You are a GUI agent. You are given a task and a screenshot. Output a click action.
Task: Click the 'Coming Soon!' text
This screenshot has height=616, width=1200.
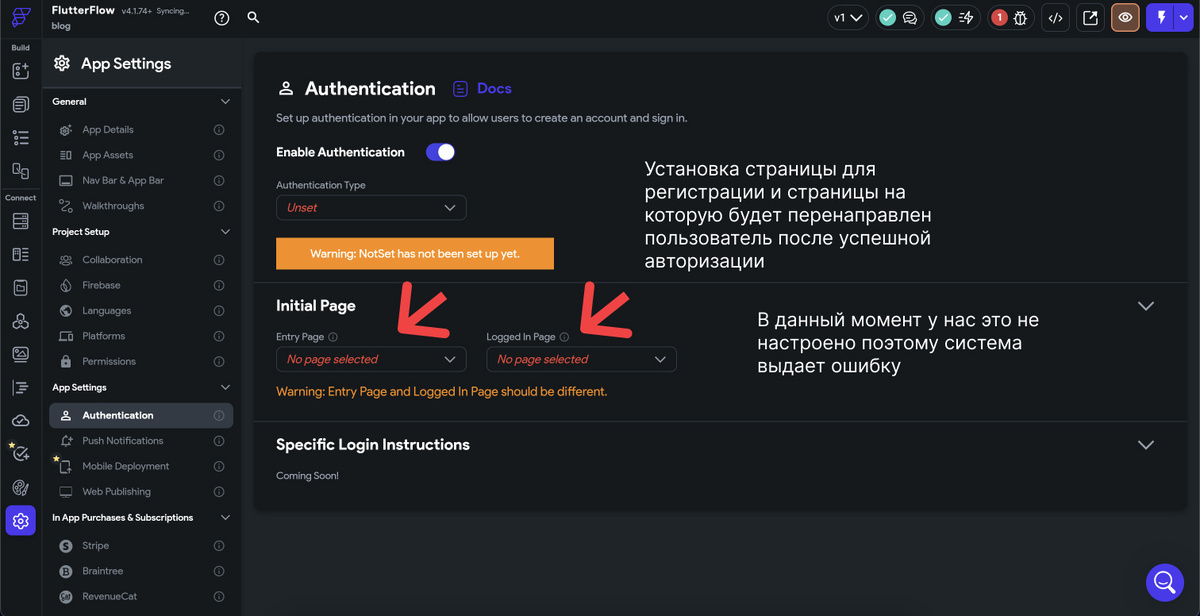click(307, 476)
